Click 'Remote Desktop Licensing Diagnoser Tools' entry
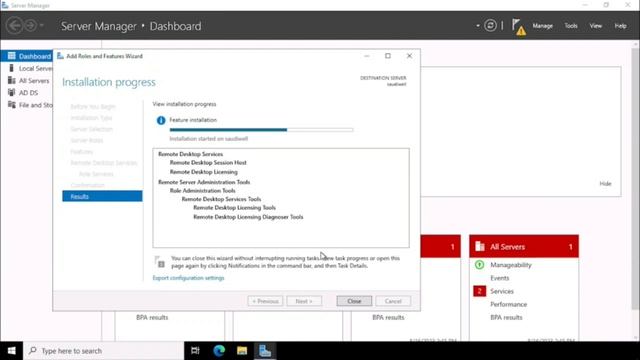The image size is (640, 360). 248,217
